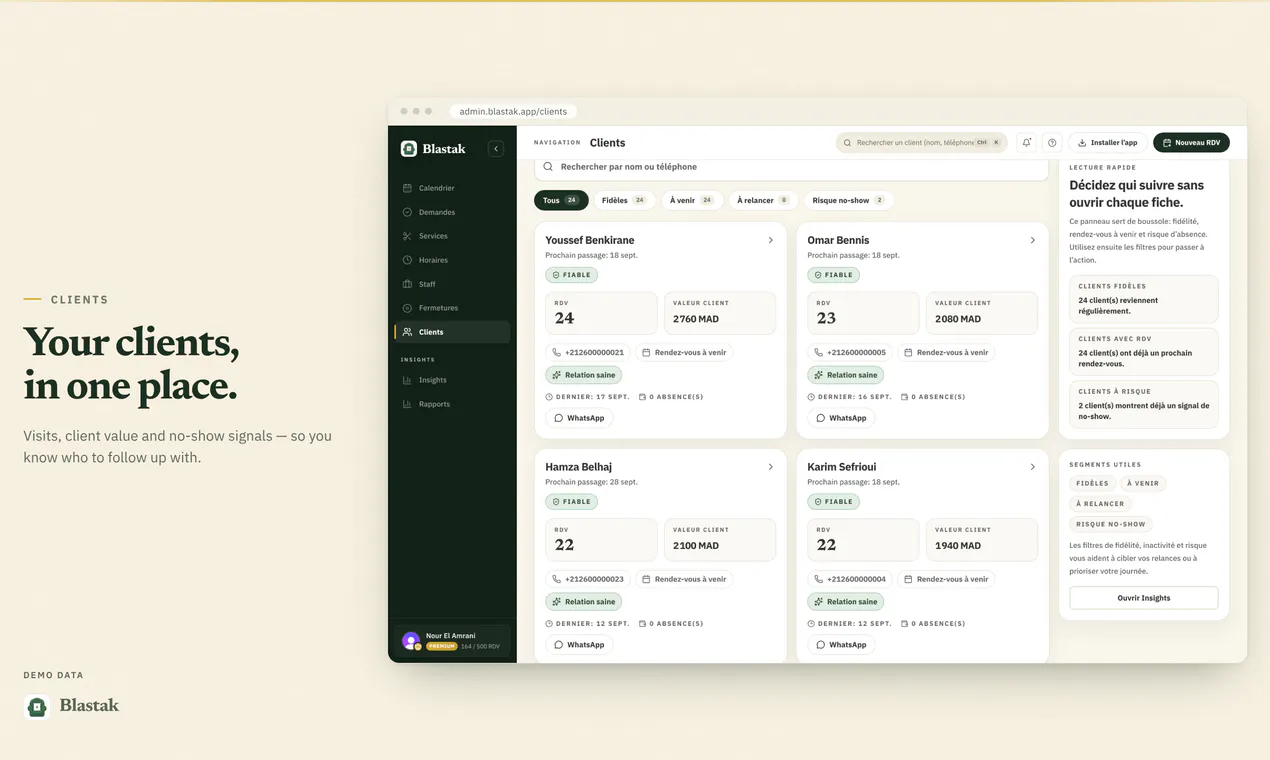
Task: Open the Clients avec RDV summary card
Action: point(1144,352)
